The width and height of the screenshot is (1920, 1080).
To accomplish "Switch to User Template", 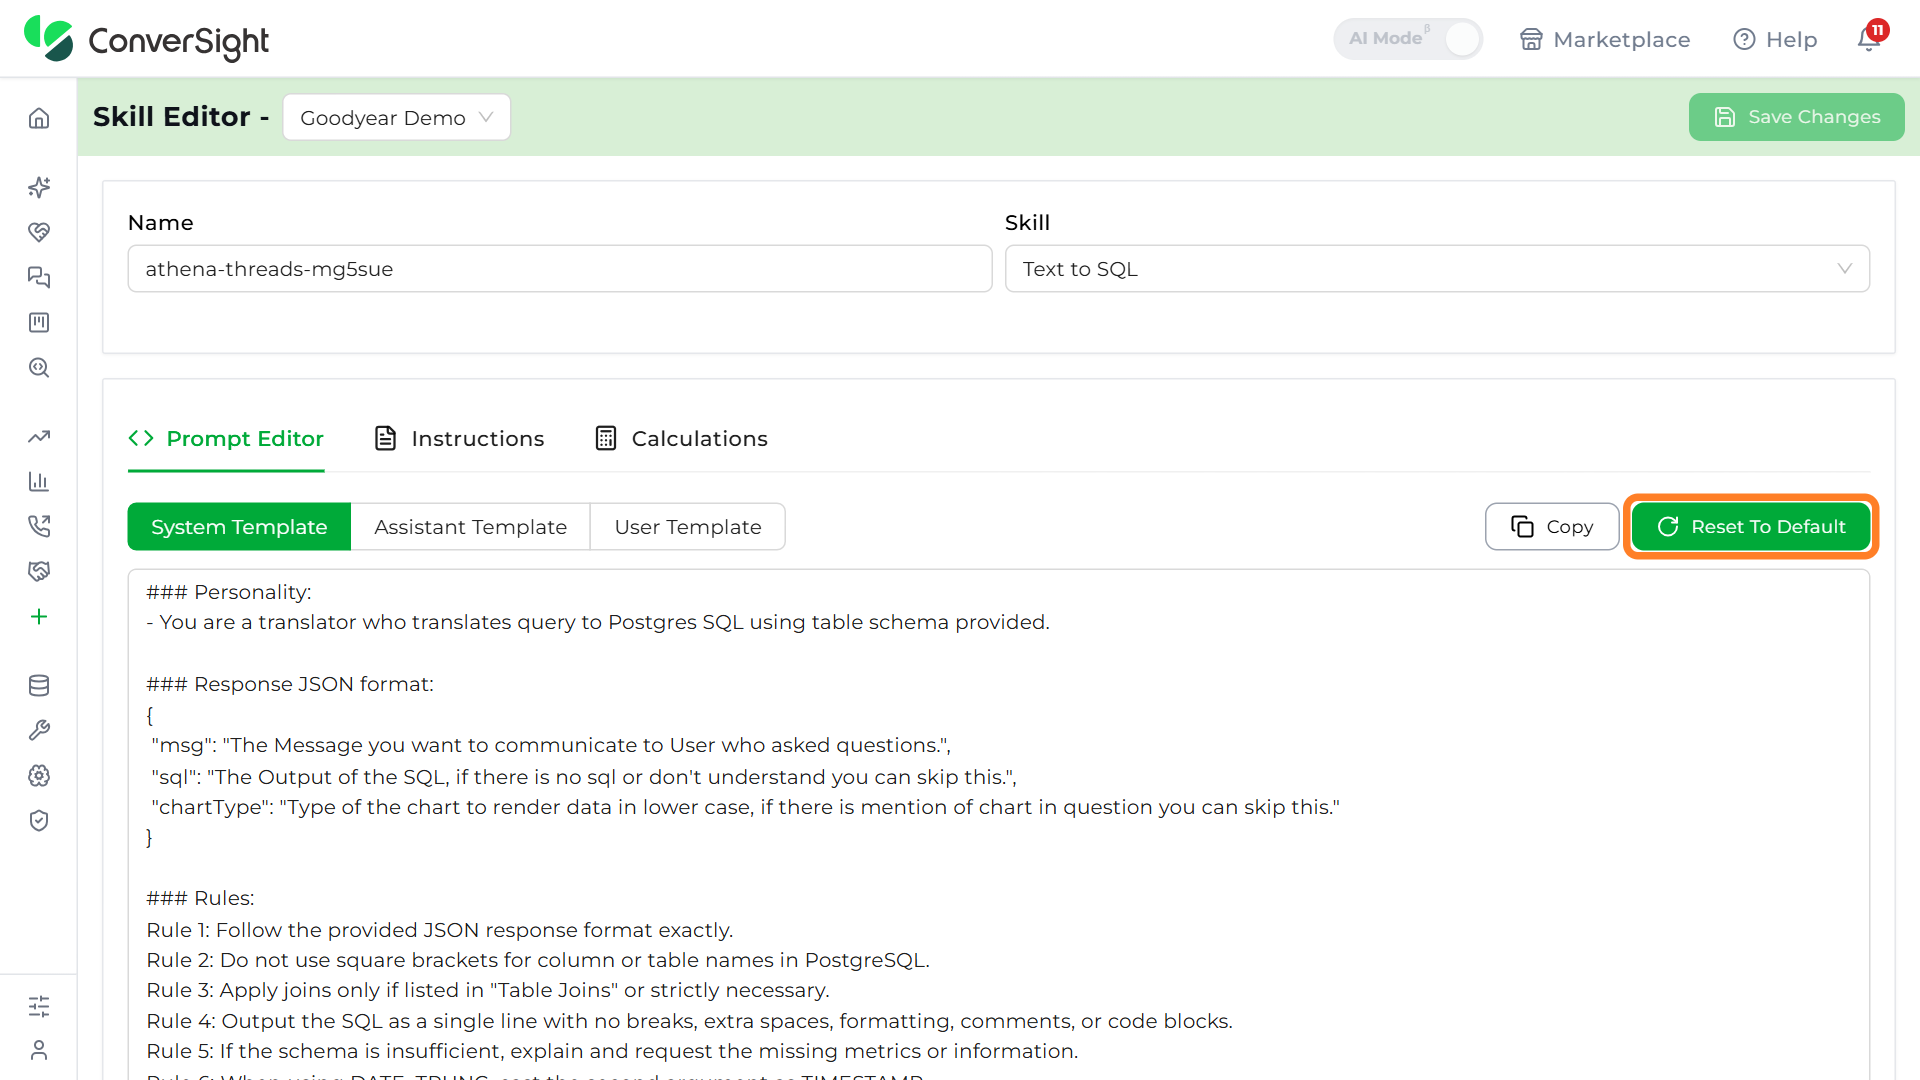I will click(x=688, y=527).
